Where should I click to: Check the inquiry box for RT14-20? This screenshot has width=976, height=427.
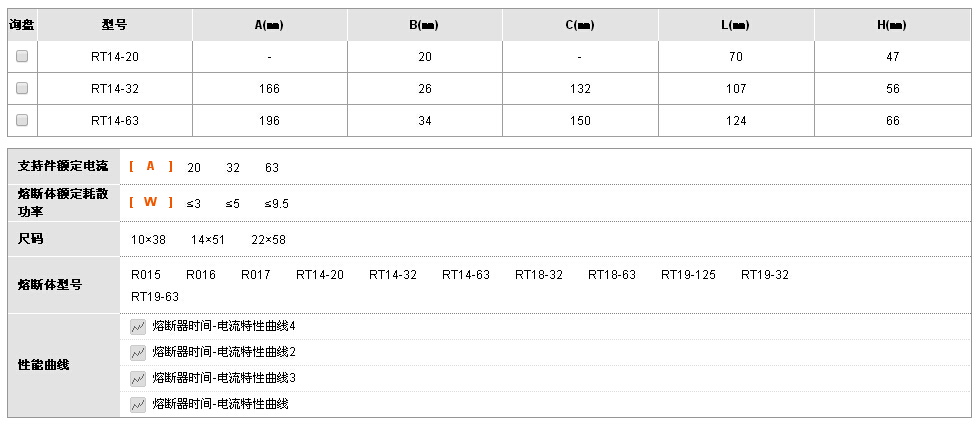coord(22,56)
